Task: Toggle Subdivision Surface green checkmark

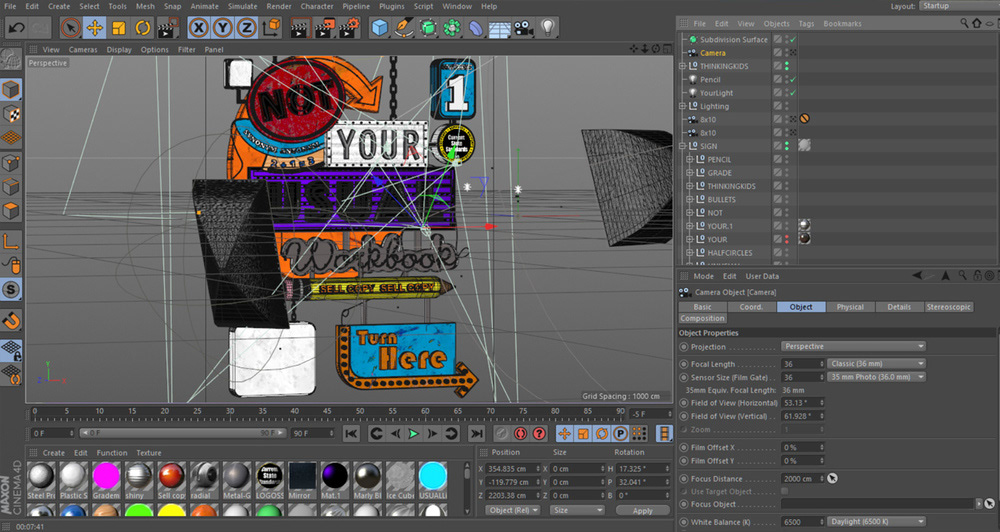Action: (793, 40)
